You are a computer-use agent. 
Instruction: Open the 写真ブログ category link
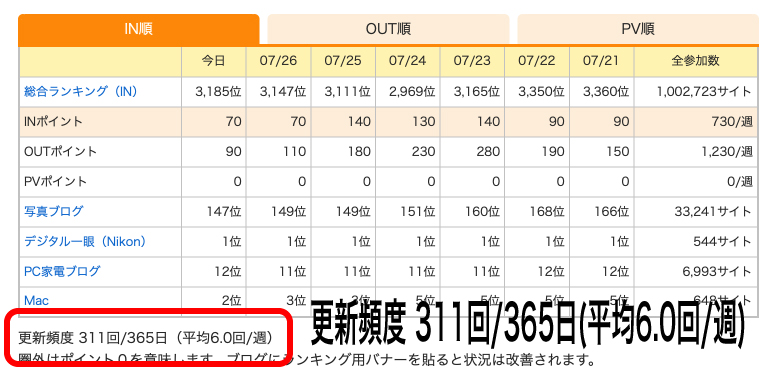tap(54, 211)
